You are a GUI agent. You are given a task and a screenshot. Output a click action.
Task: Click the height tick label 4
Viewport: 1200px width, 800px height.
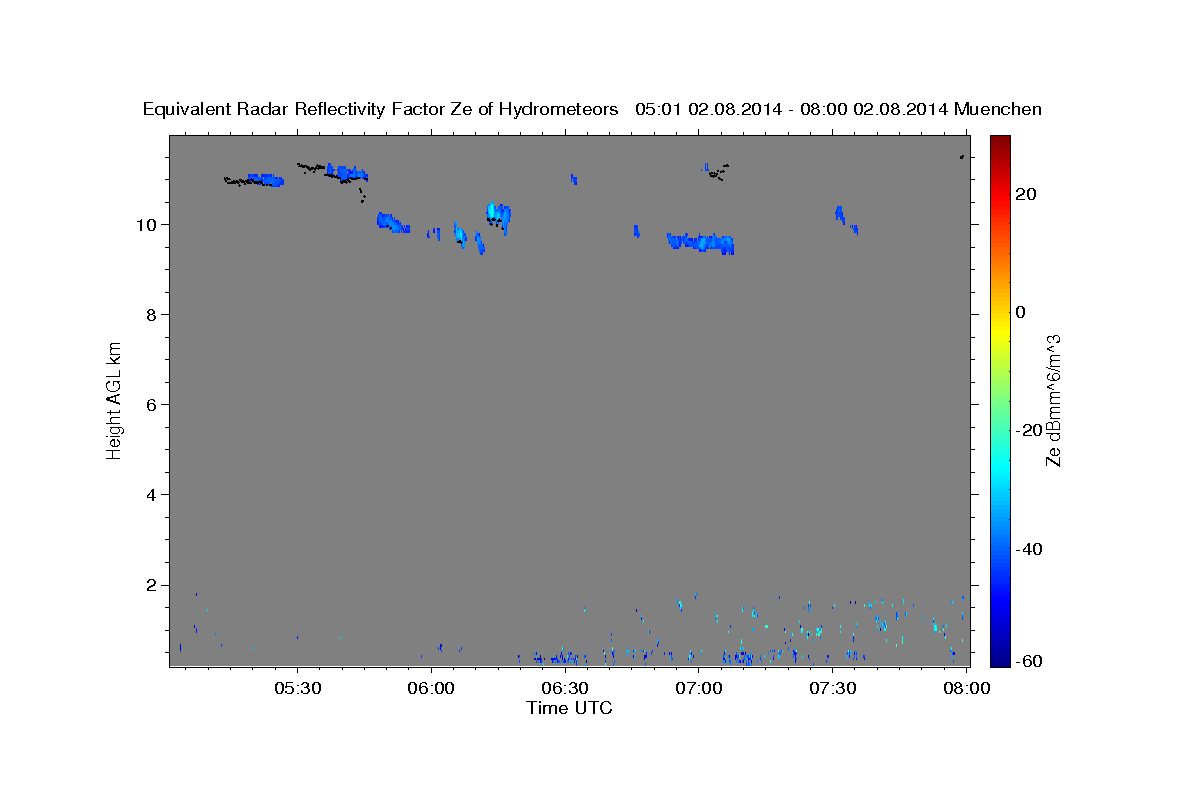(153, 495)
